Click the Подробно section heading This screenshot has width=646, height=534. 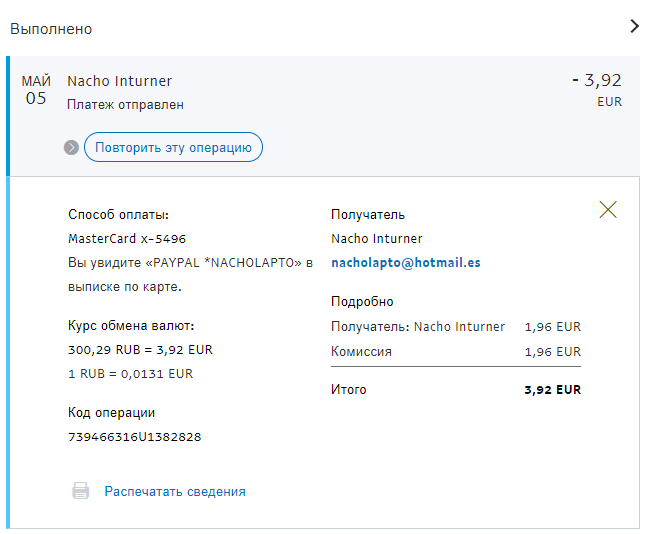point(362,302)
